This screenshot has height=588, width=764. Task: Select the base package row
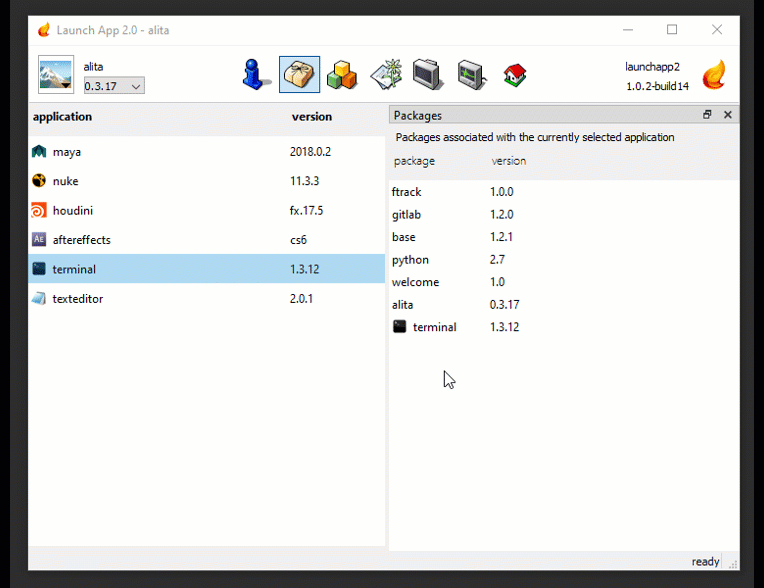tap(564, 237)
